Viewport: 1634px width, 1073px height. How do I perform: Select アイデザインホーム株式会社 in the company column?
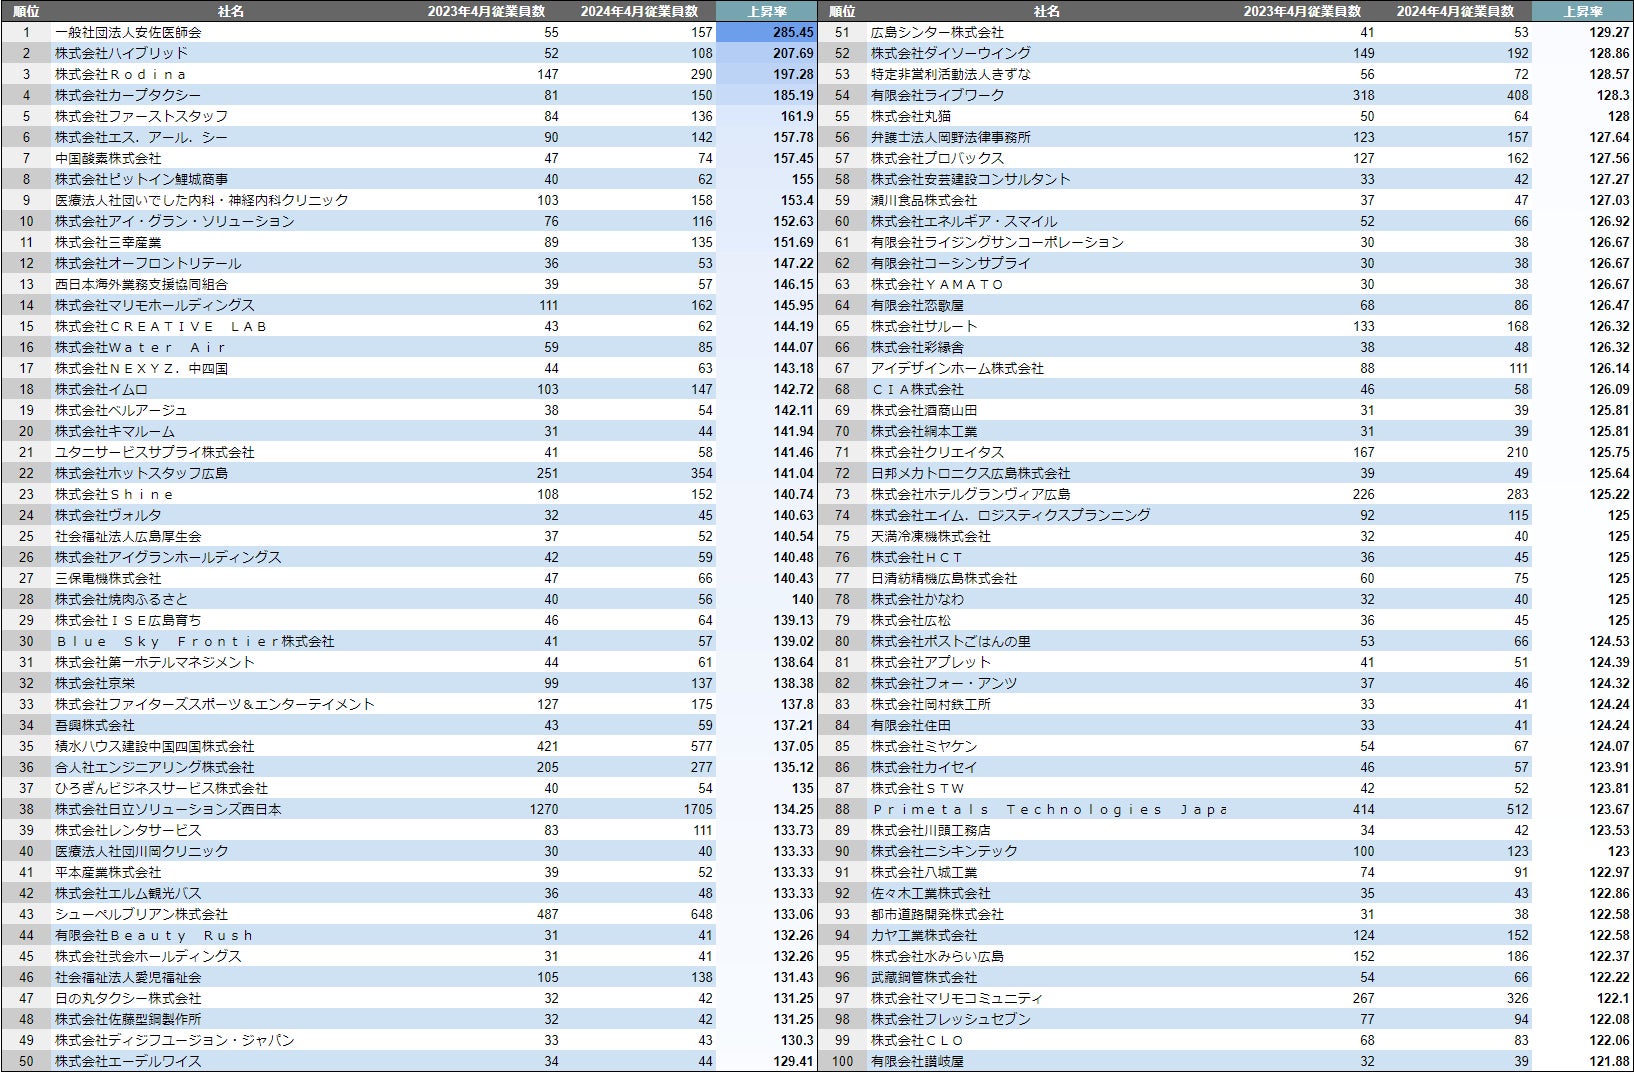(x=957, y=368)
